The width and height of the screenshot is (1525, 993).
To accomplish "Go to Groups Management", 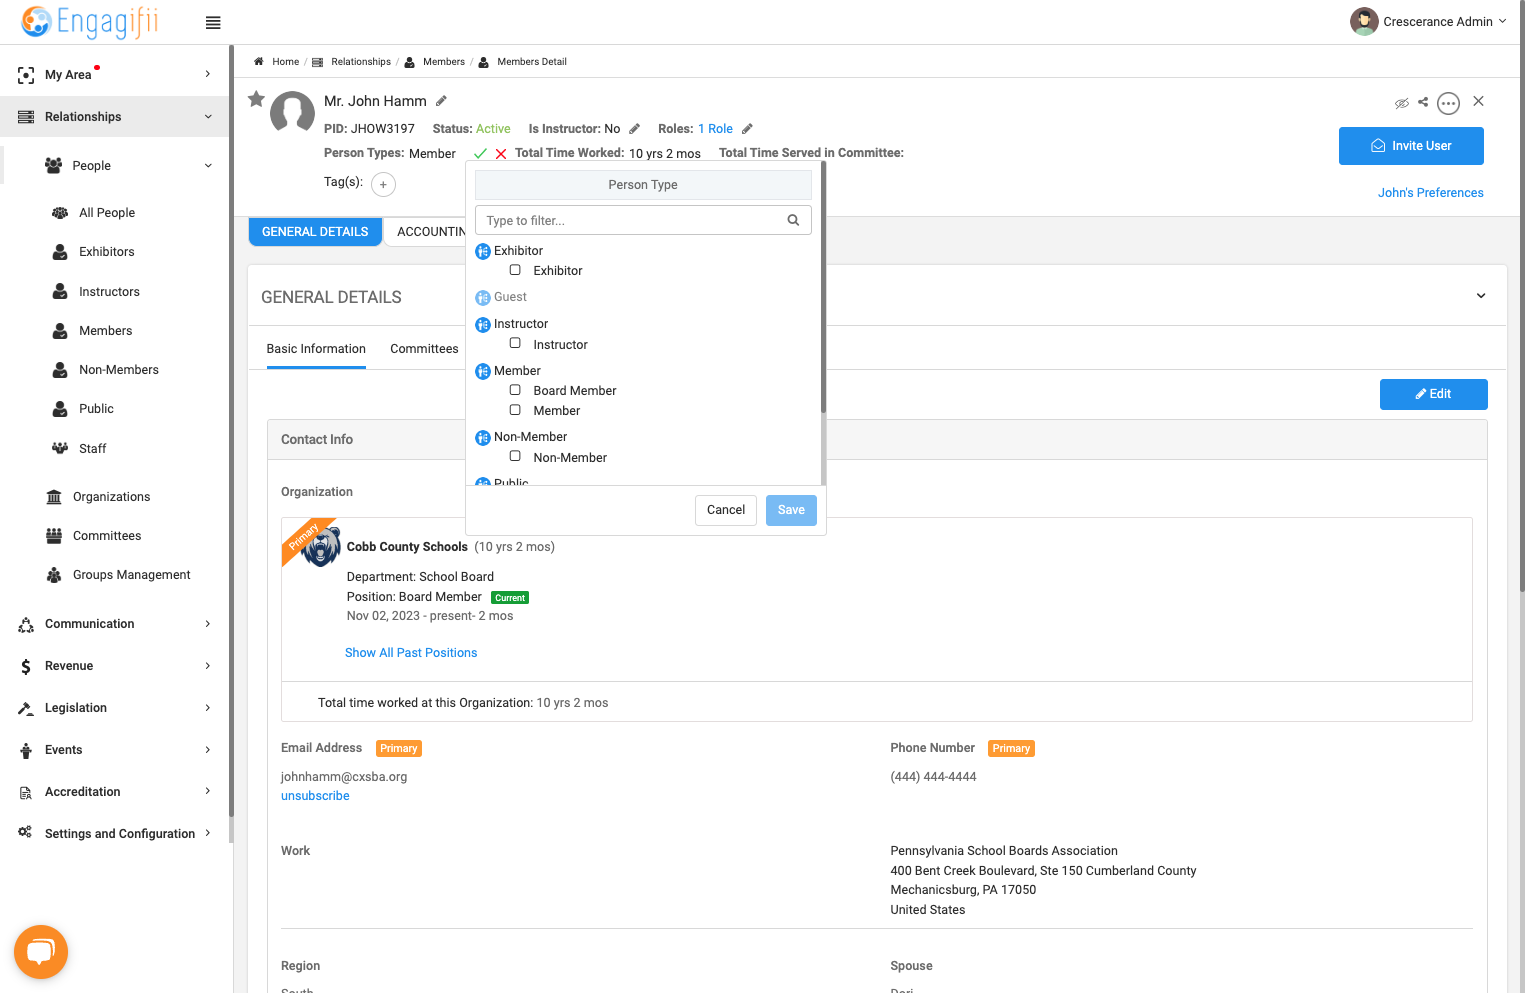I will (131, 575).
